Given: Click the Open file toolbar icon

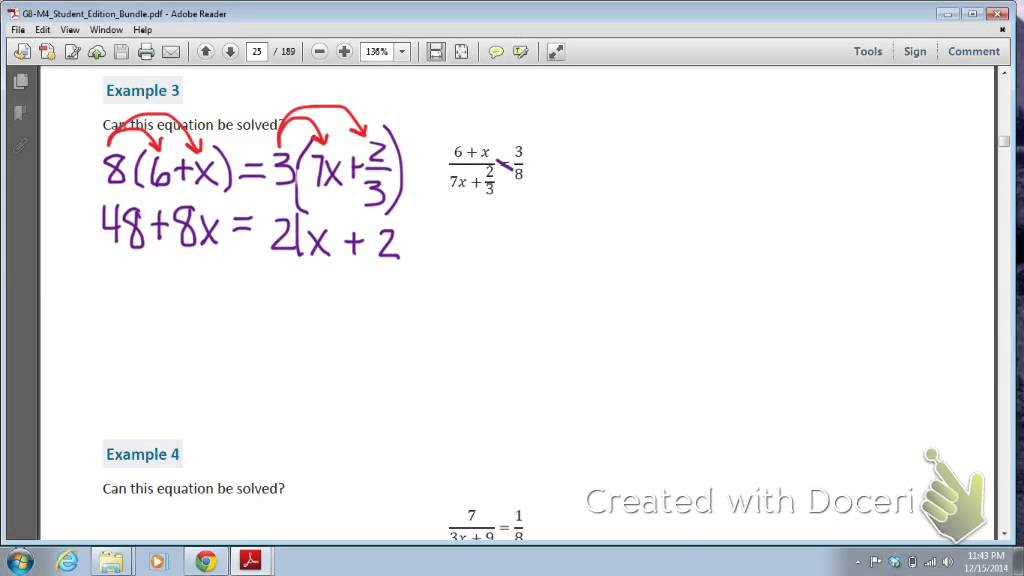Looking at the screenshot, I should pyautogui.click(x=22, y=52).
